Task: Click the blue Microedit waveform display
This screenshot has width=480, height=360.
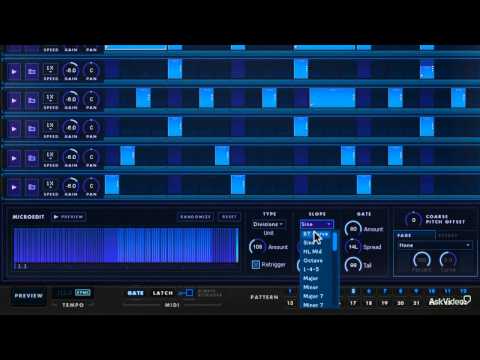Action: [x=126, y=246]
